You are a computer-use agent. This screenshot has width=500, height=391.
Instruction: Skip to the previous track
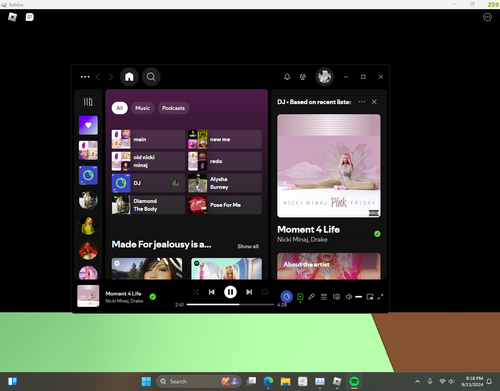(212, 292)
